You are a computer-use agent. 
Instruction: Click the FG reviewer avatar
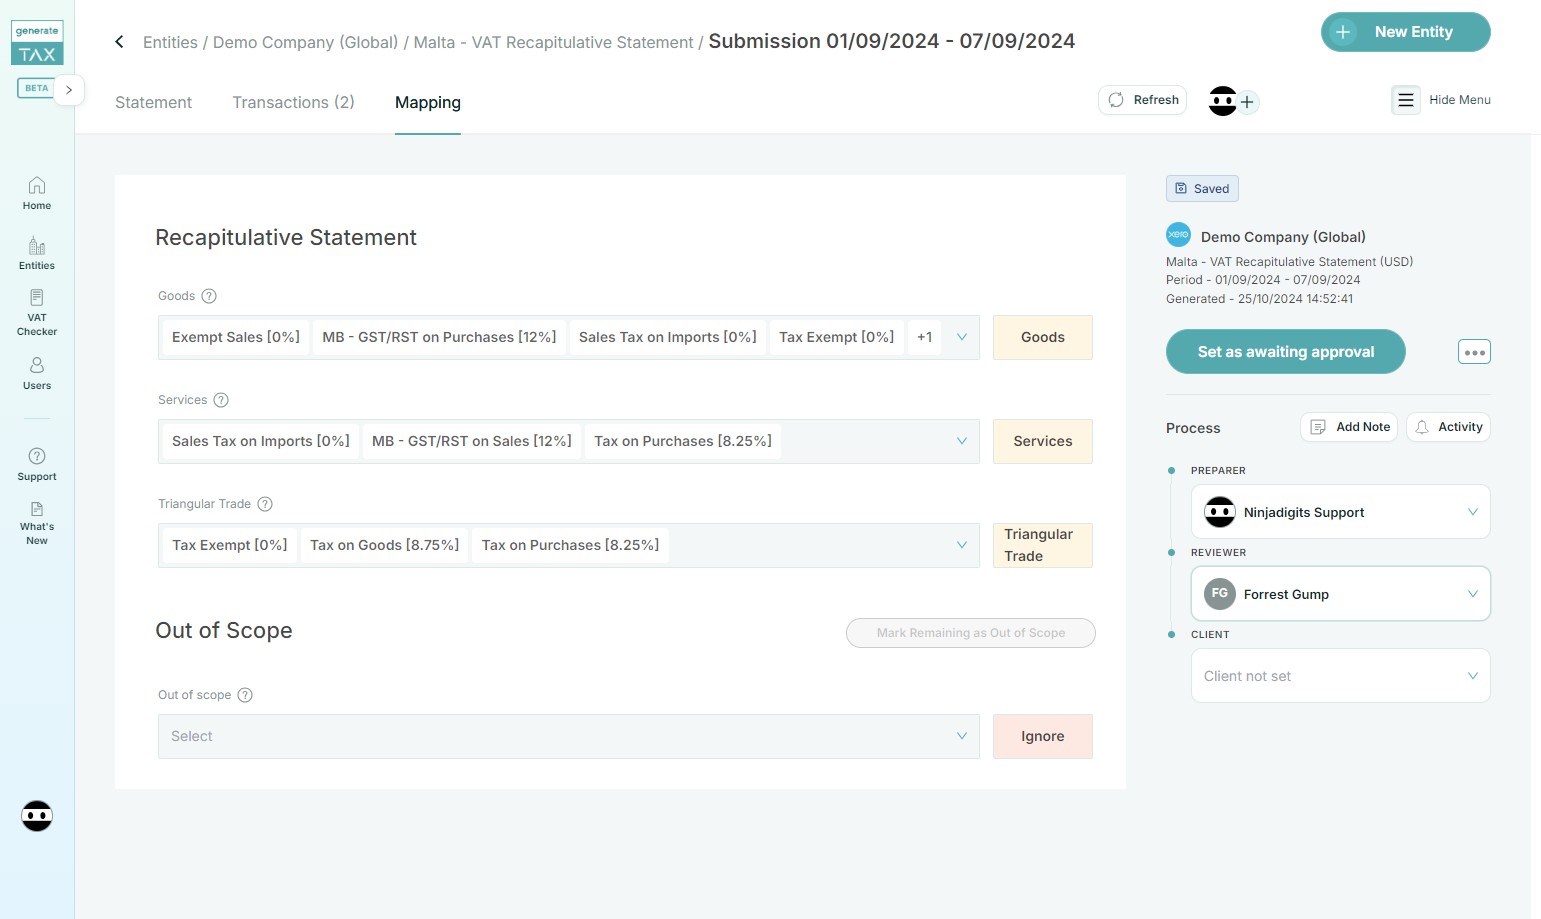point(1220,594)
